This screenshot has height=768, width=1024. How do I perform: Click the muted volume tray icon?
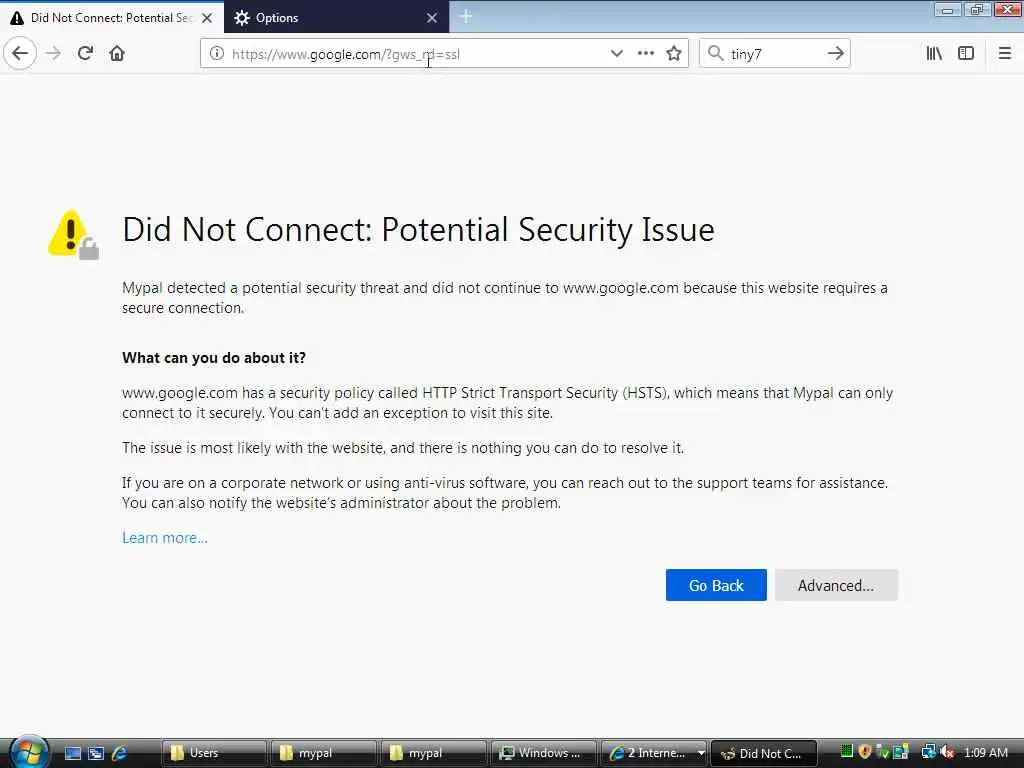(x=948, y=752)
